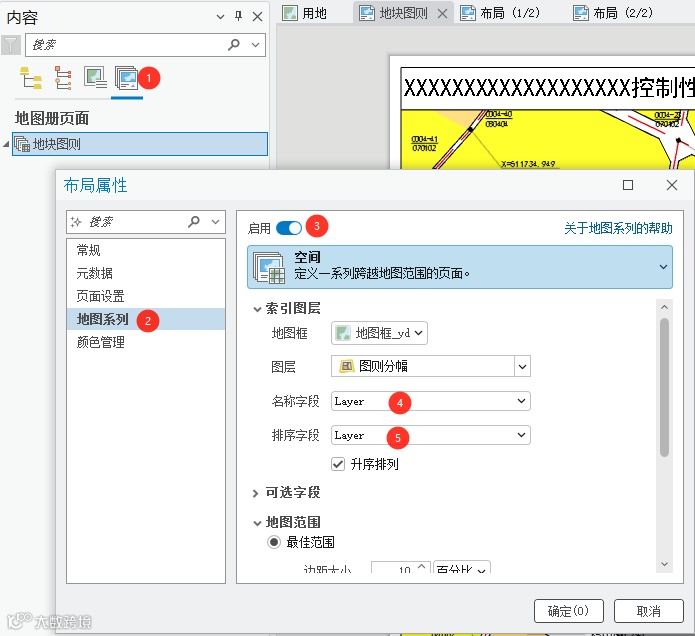This screenshot has height=636, width=695.
Task: Close the 地块图则 tab
Action: click(x=442, y=13)
